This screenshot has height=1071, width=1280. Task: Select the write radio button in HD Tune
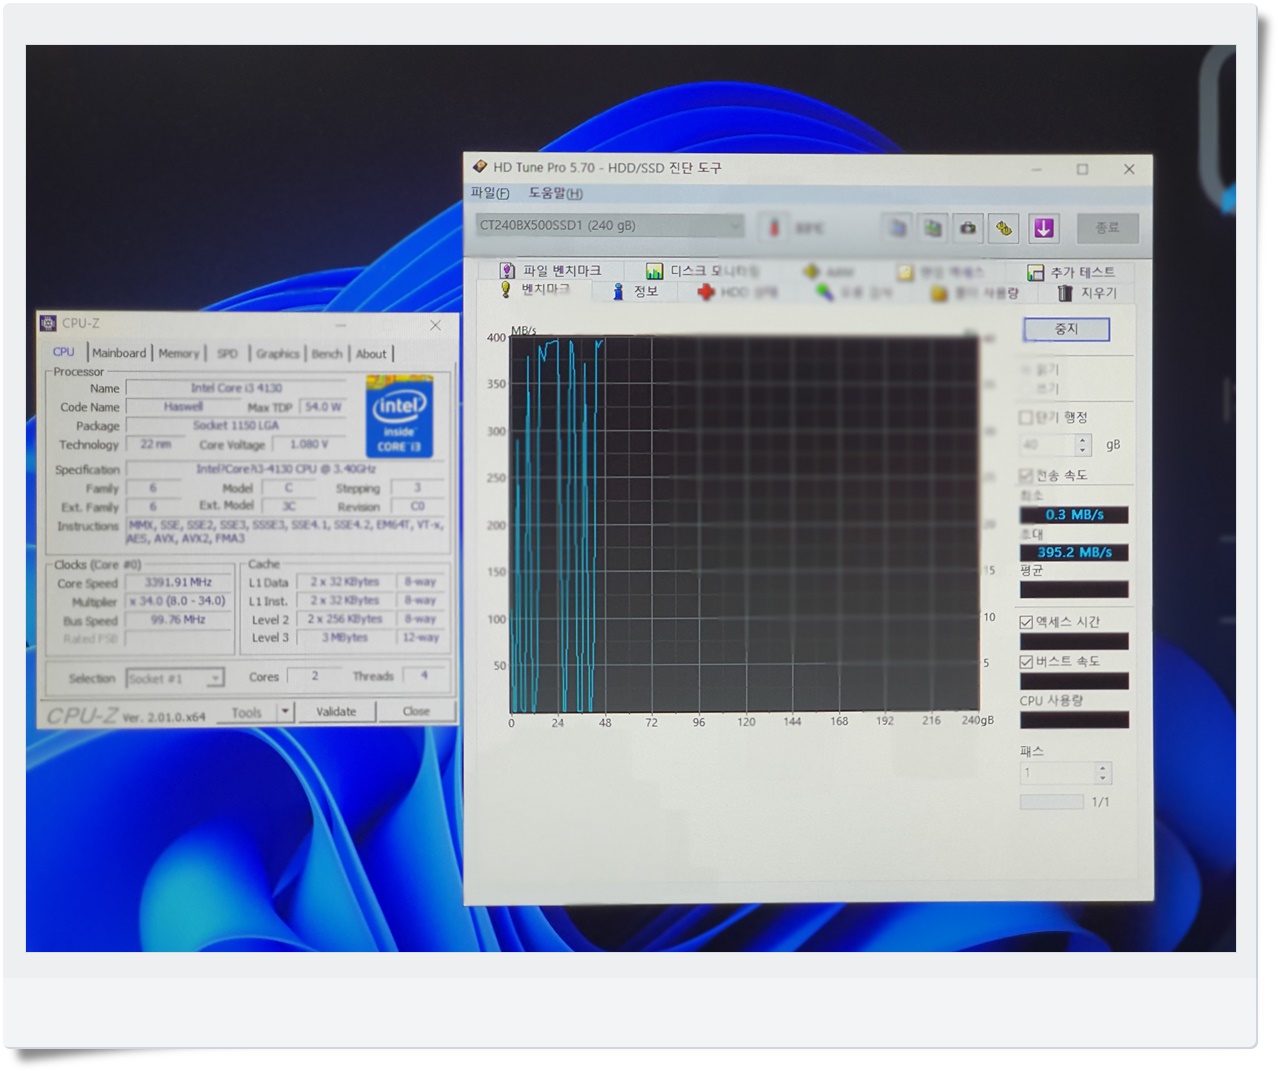pos(1027,388)
